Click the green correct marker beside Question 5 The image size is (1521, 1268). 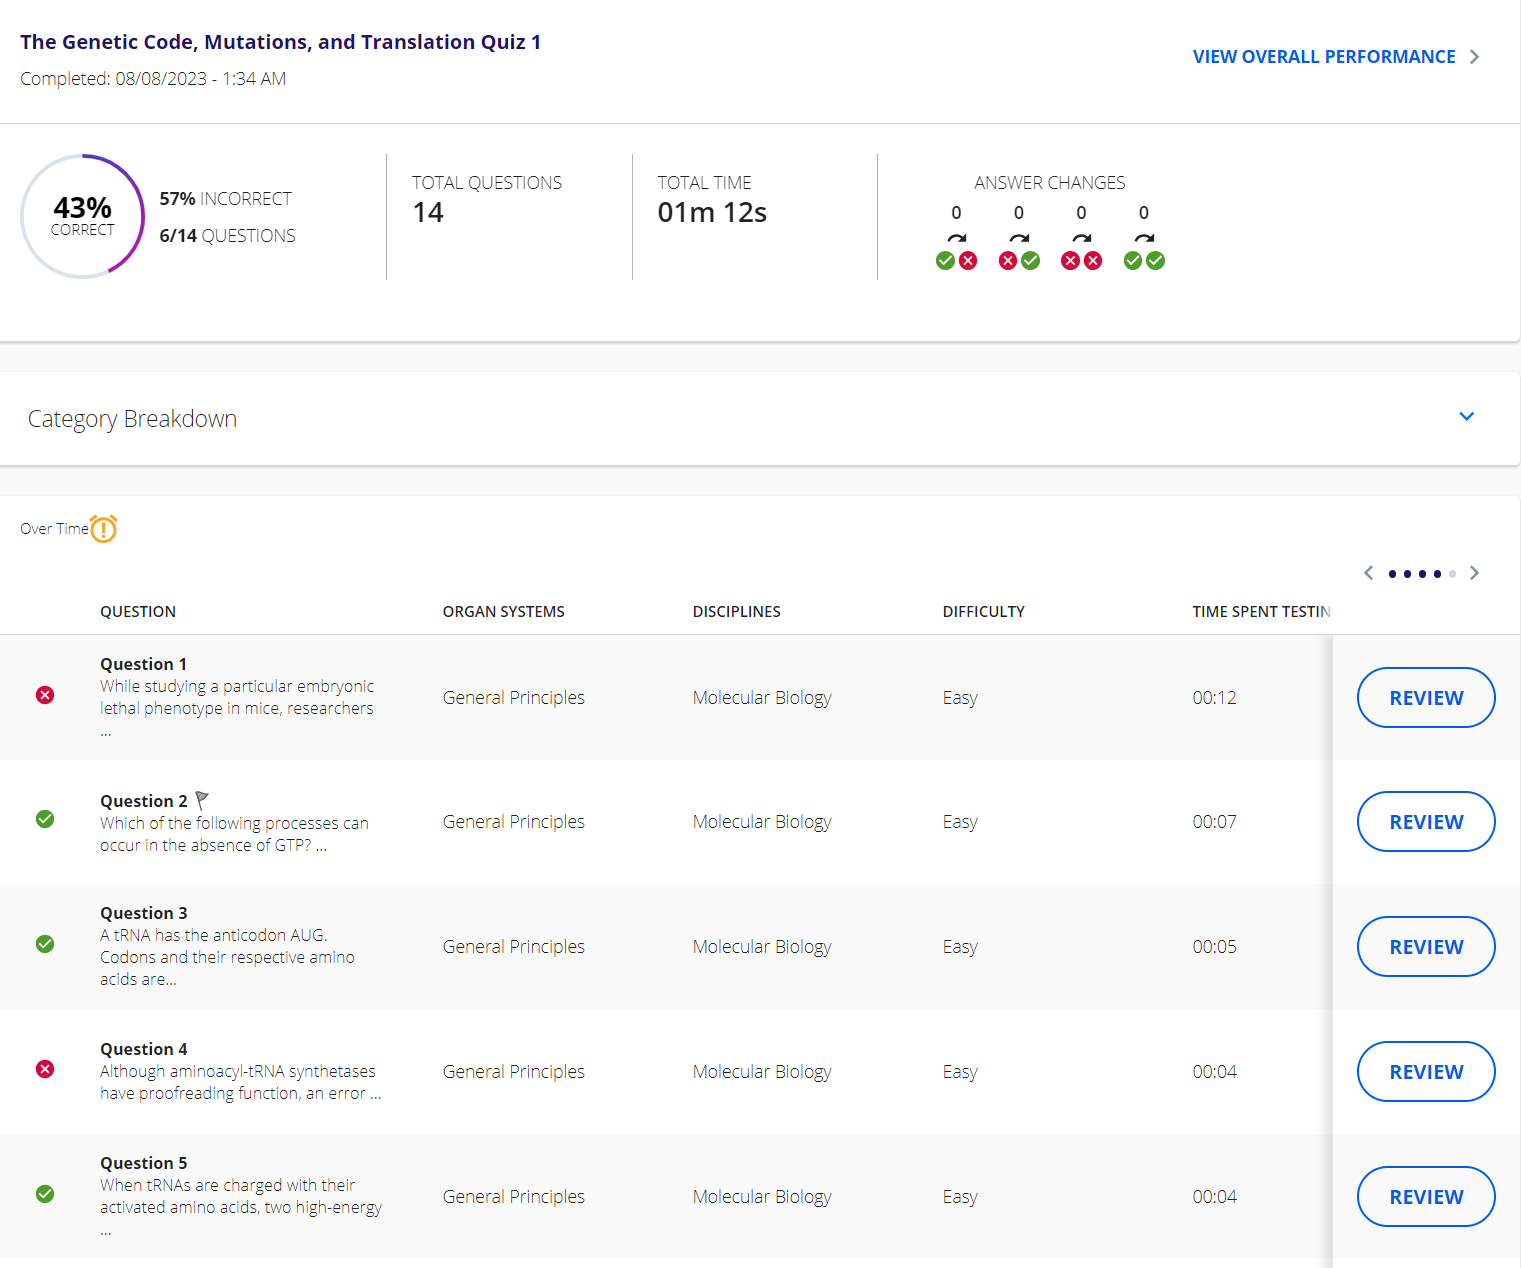(x=44, y=1194)
